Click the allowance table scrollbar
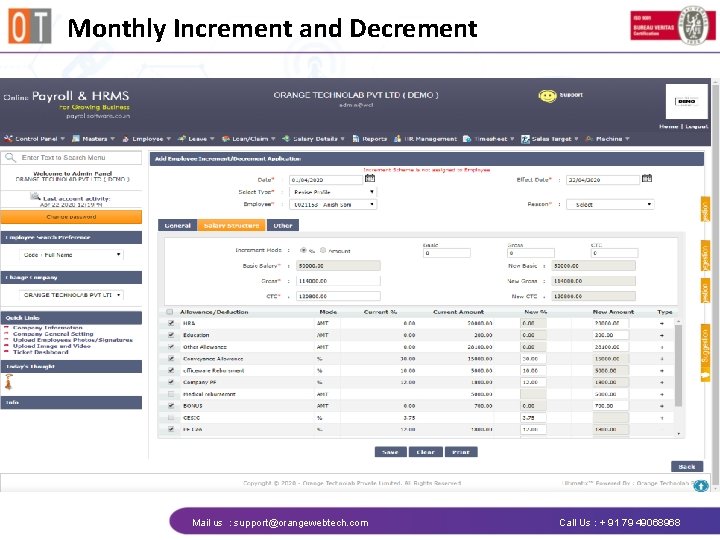 678,365
